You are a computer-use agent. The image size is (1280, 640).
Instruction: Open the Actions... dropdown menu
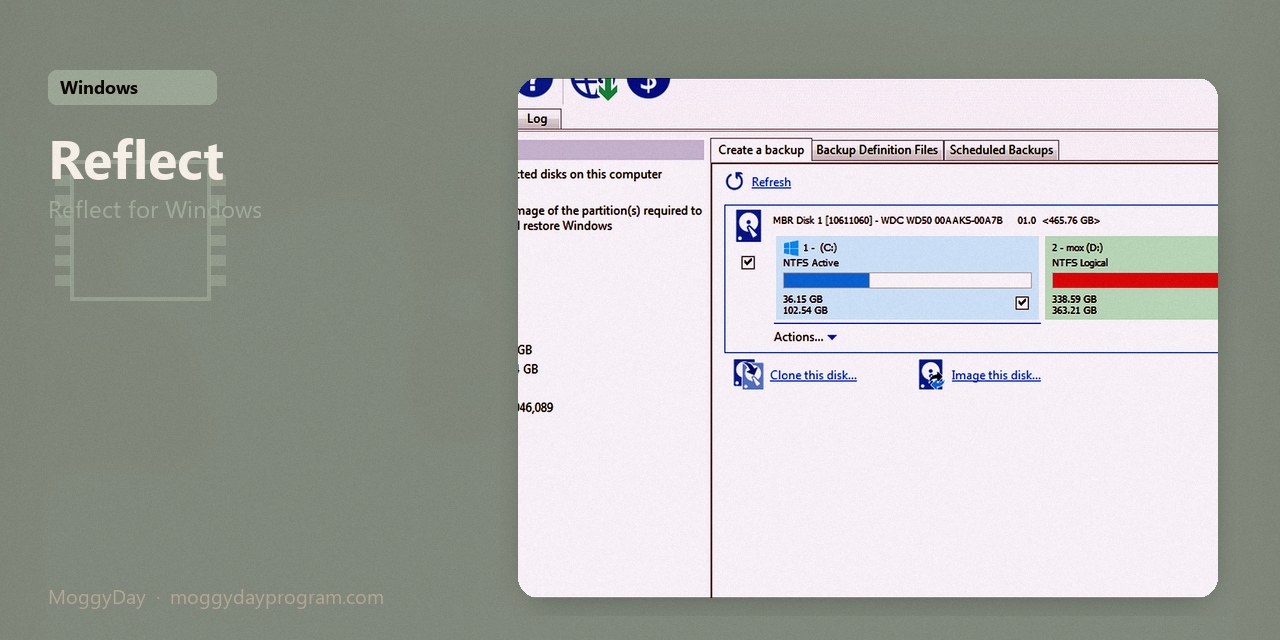[805, 337]
